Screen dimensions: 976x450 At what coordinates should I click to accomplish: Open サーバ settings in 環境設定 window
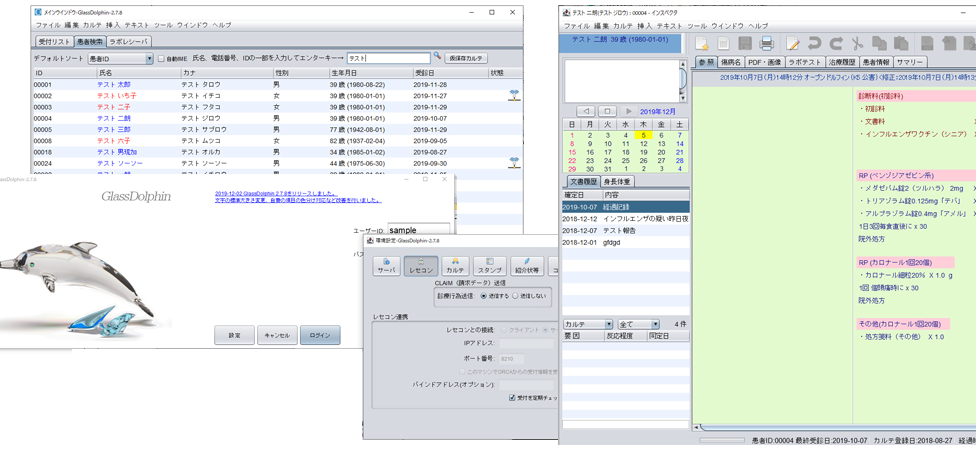point(386,266)
